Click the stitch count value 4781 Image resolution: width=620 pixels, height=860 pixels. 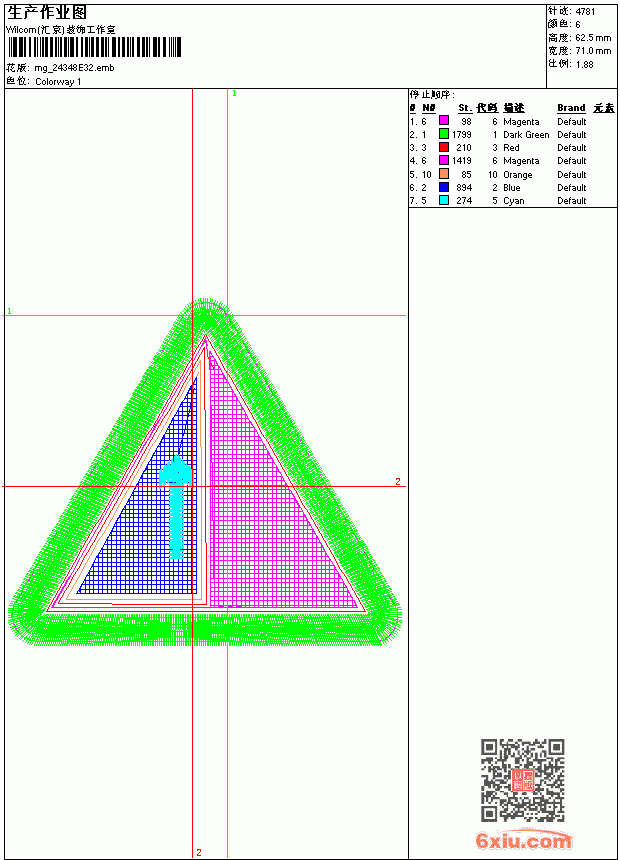point(585,12)
